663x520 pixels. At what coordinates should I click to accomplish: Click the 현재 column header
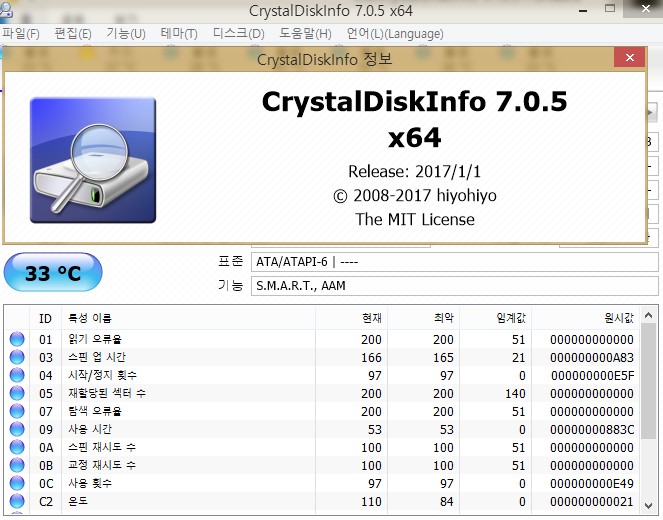351,318
